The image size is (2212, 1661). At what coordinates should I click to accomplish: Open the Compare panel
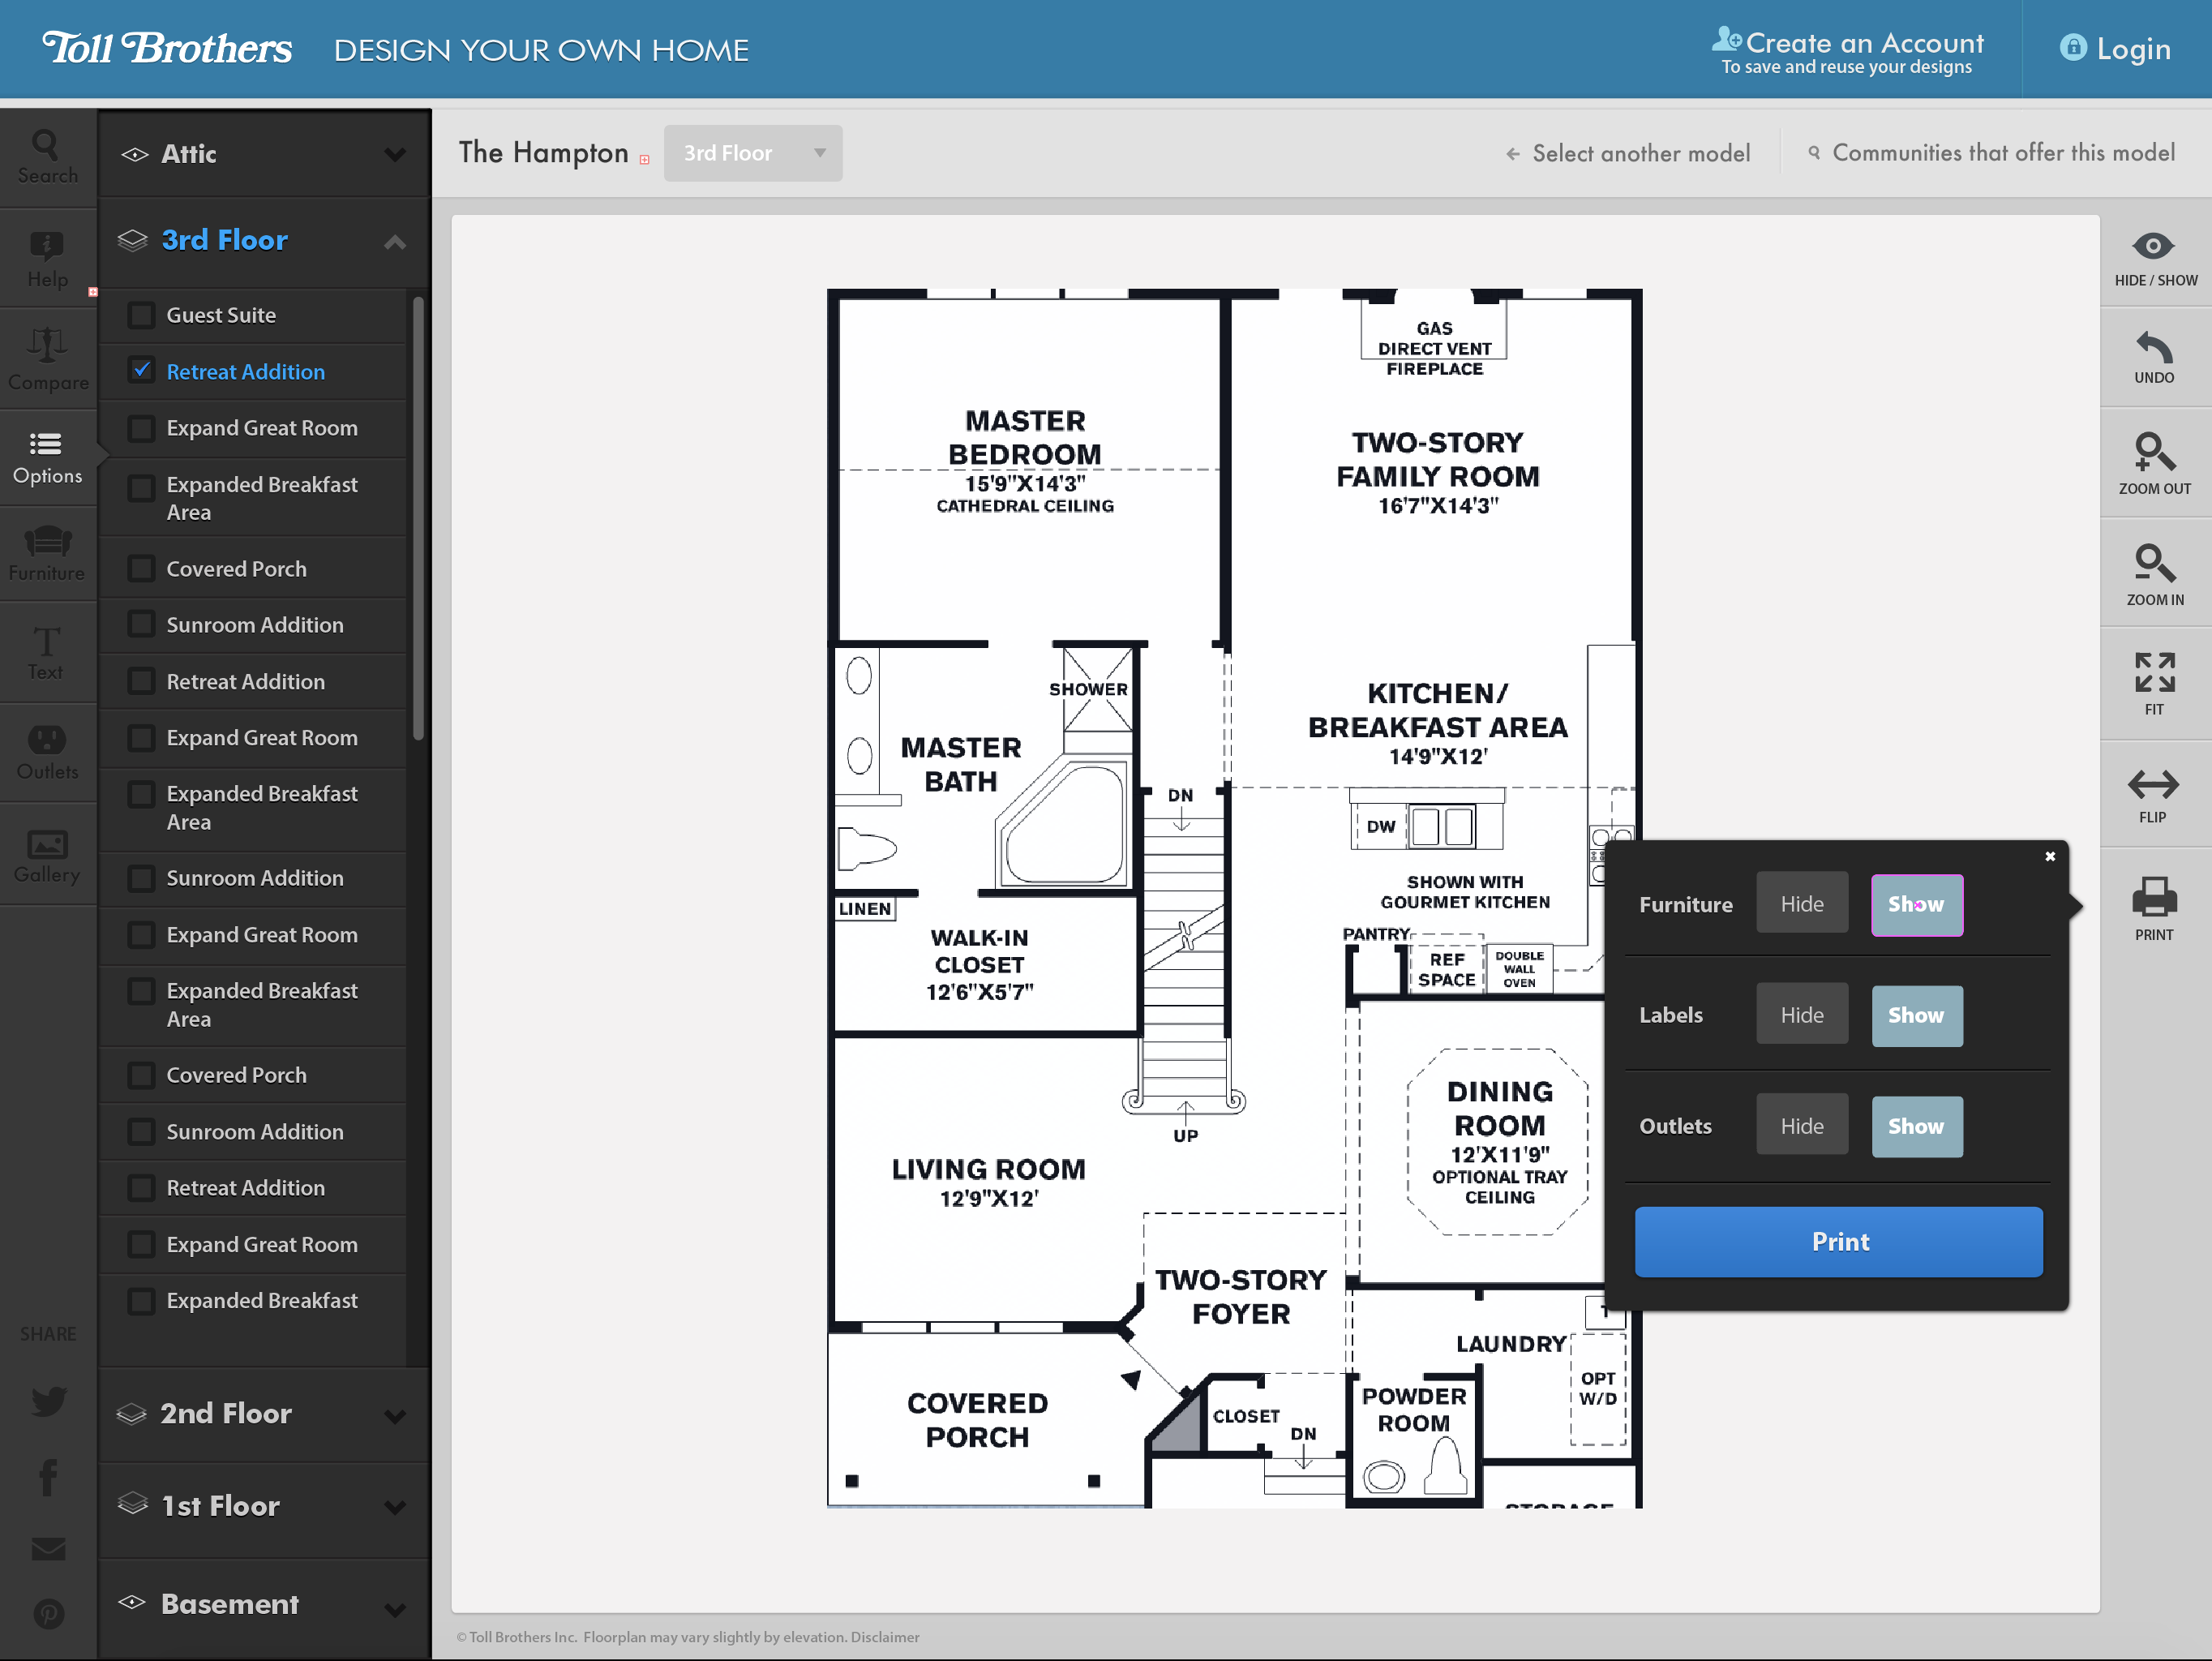tap(47, 358)
